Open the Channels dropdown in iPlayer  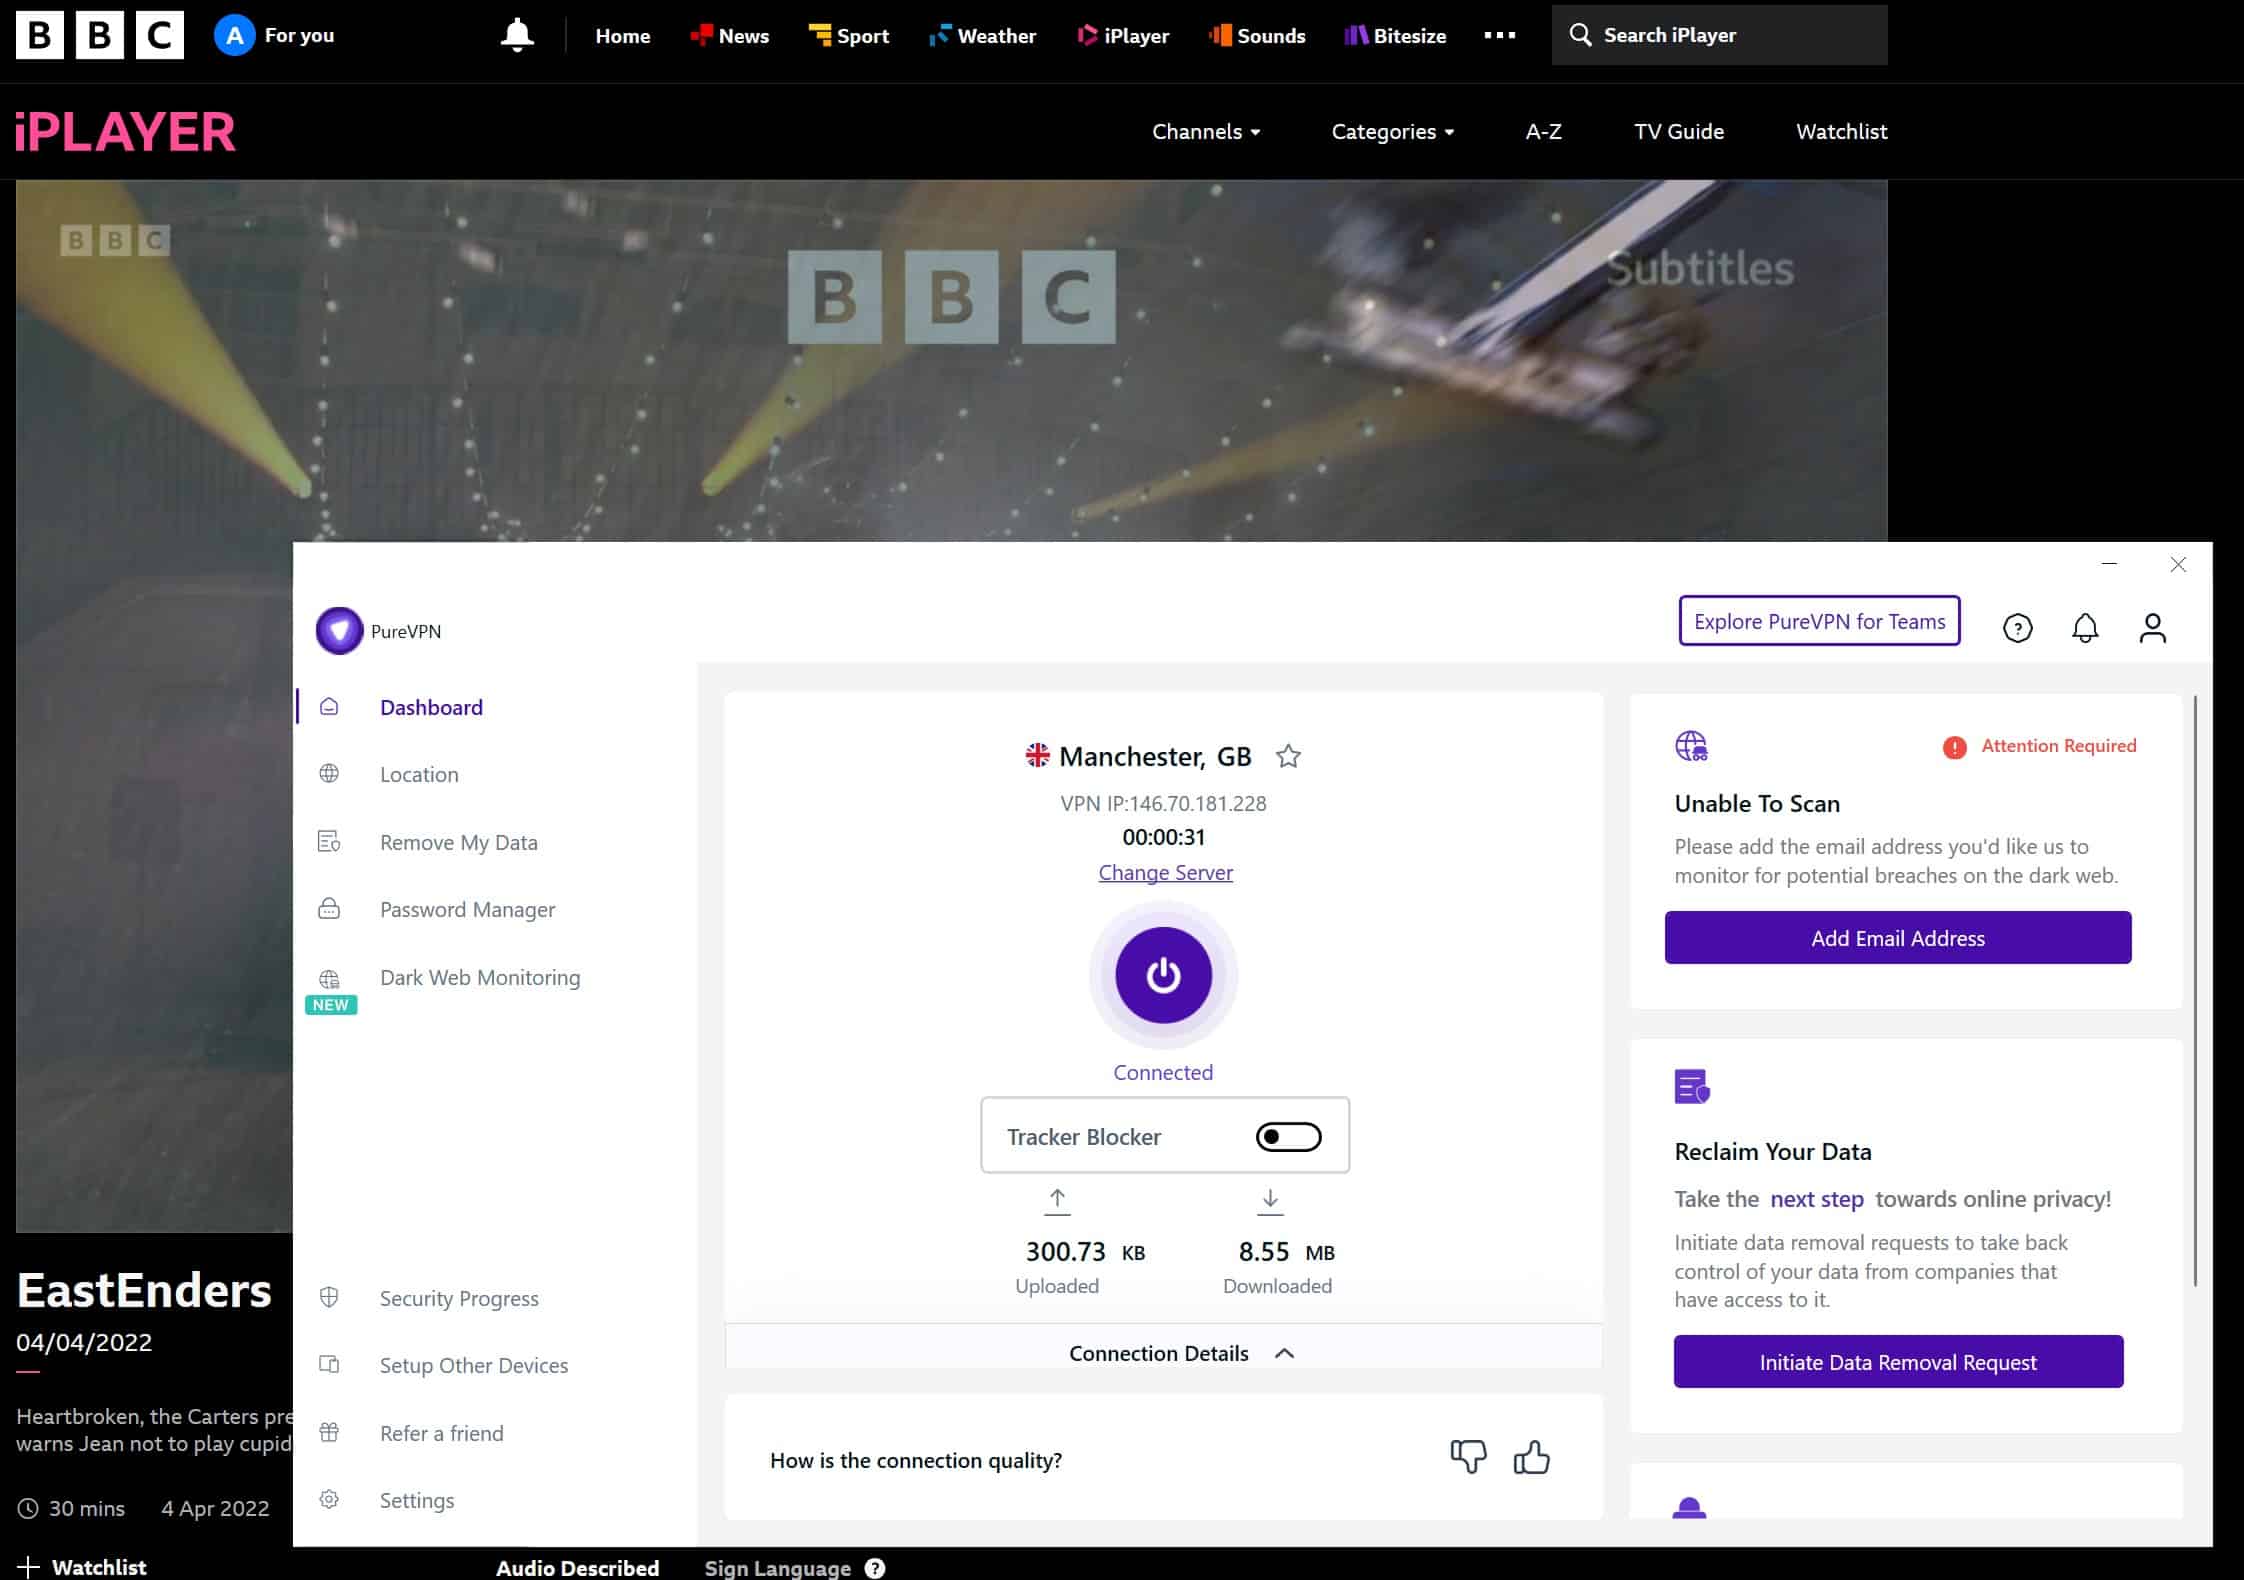pyautogui.click(x=1206, y=131)
